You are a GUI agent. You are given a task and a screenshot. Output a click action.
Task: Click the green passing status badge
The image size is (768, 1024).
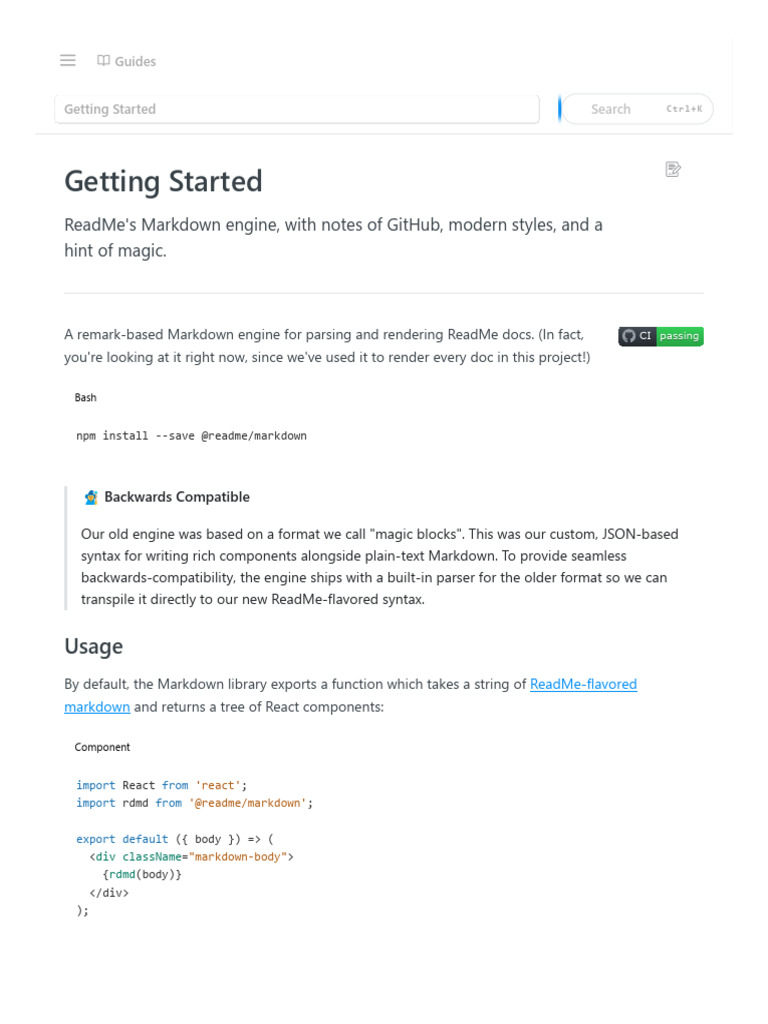point(679,336)
